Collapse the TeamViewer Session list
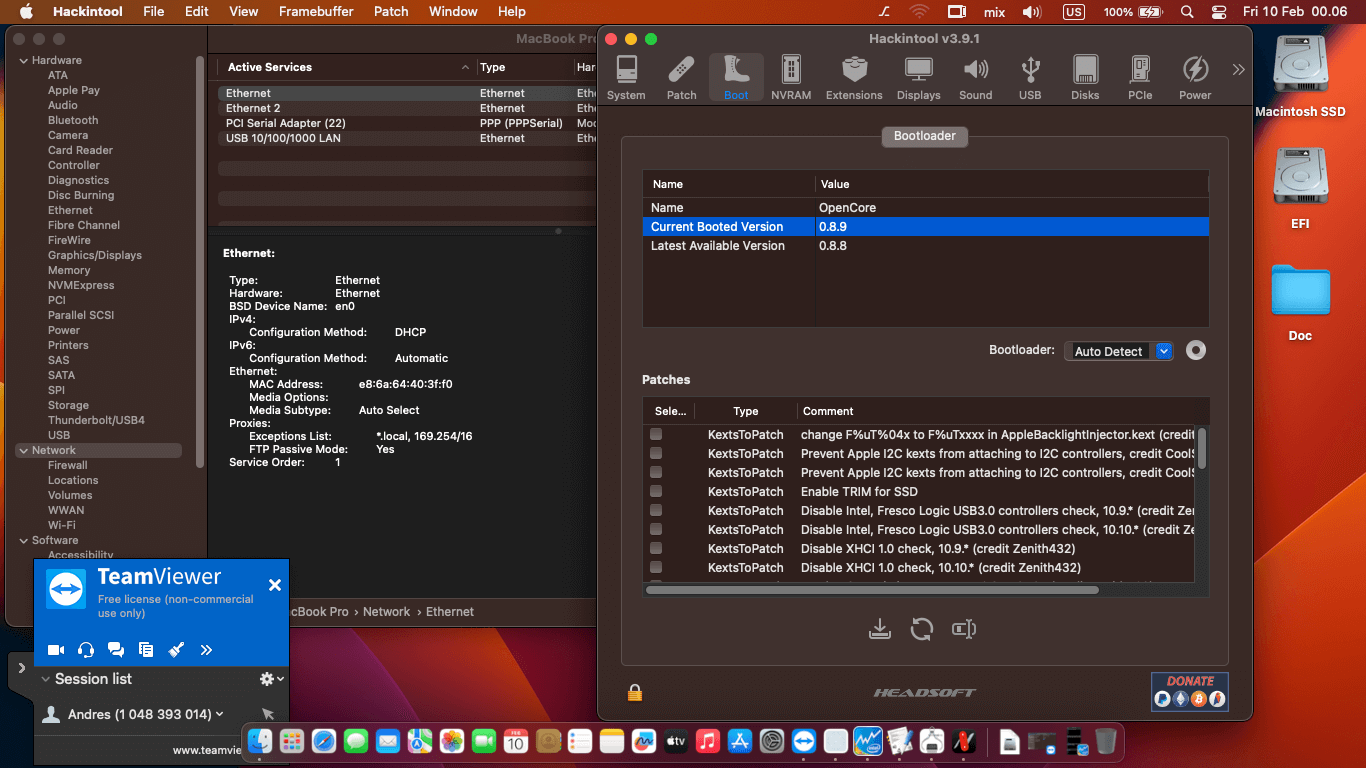The image size is (1366, 768). click(46, 679)
